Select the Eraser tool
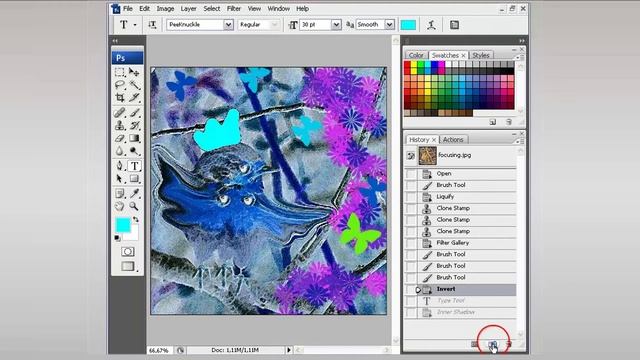Screen dimensions: 640x360 [x=120, y=138]
